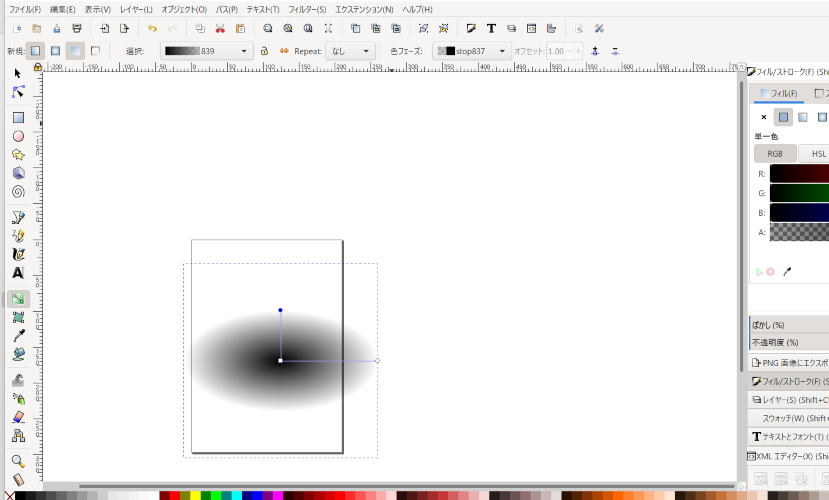Toggle linear gradient creation mode
Image resolution: width=829 pixels, height=500 pixels.
(35, 51)
